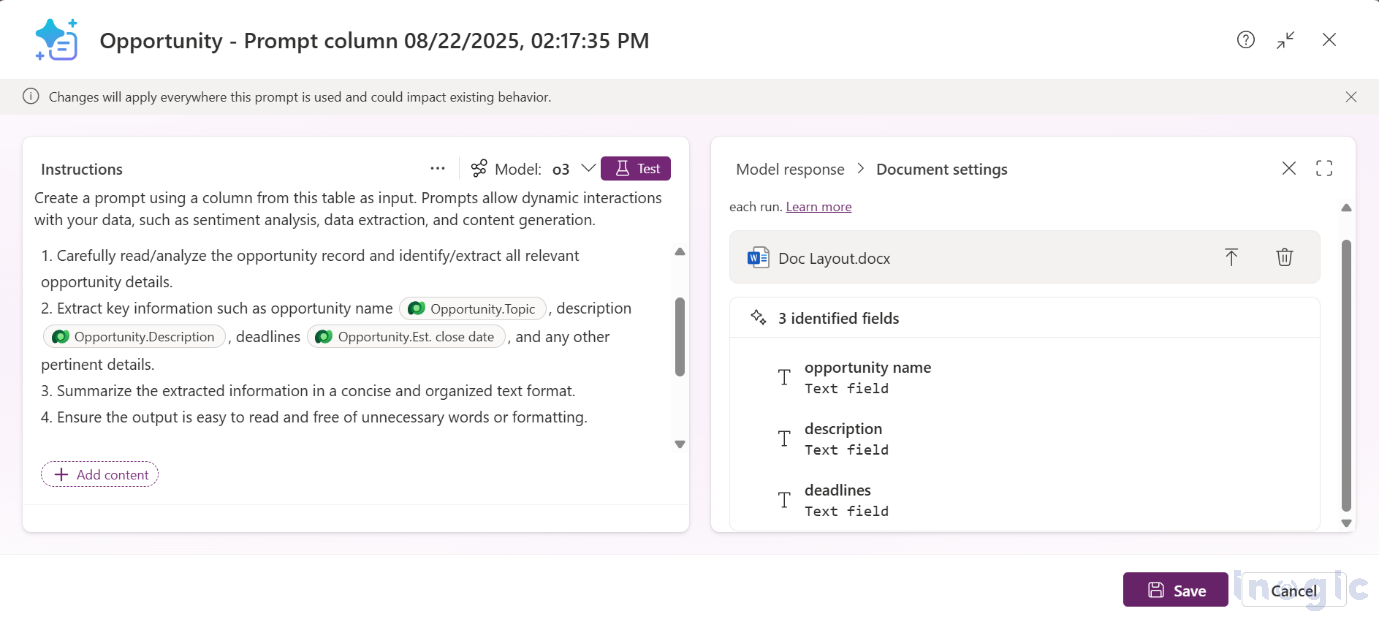Go to Model response breadcrumb
This screenshot has height=622, width=1379.
point(790,169)
